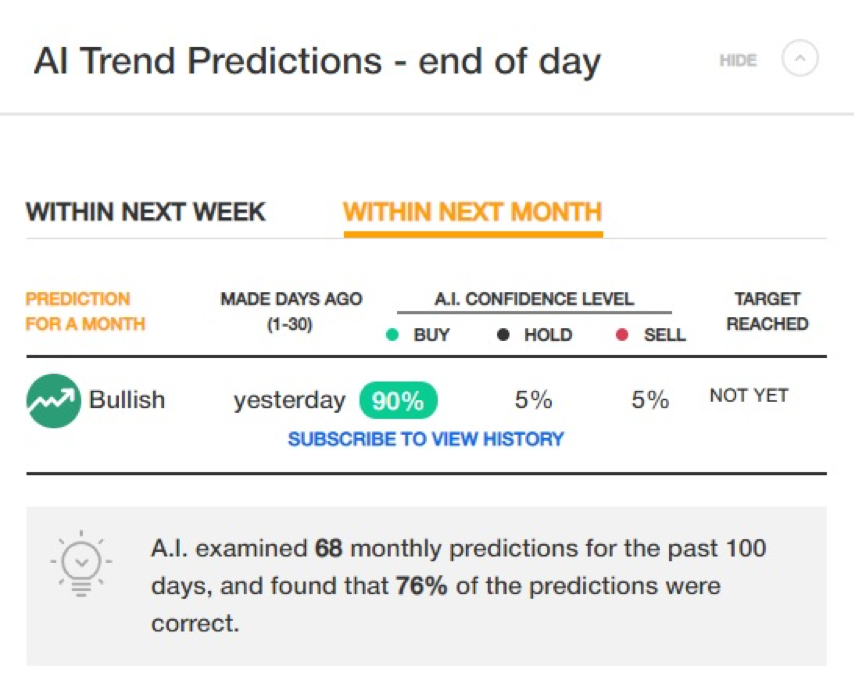Click the green BUY legend dot
Image resolution: width=854 pixels, height=689 pixels.
click(x=392, y=334)
